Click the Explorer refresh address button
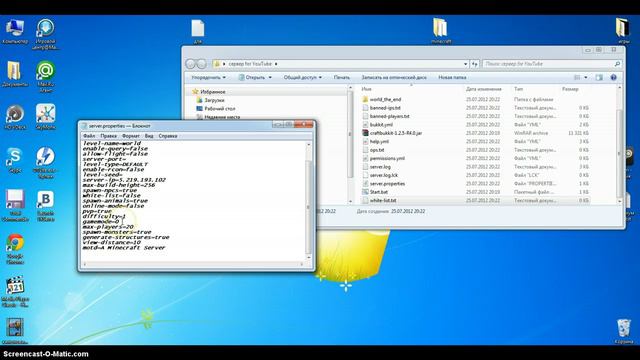The width and height of the screenshot is (640, 360). pyautogui.click(x=474, y=64)
